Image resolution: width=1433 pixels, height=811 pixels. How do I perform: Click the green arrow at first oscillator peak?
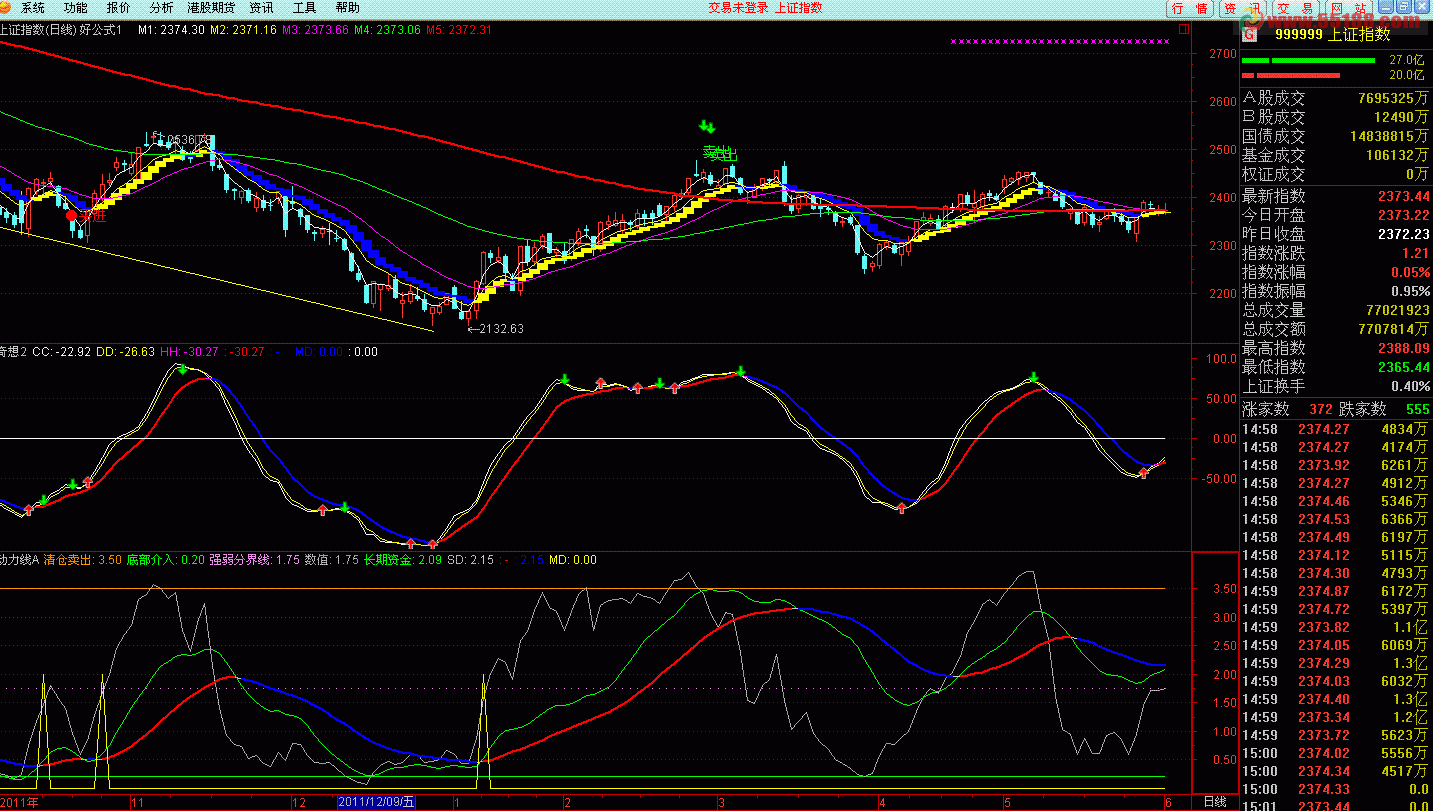tap(182, 369)
